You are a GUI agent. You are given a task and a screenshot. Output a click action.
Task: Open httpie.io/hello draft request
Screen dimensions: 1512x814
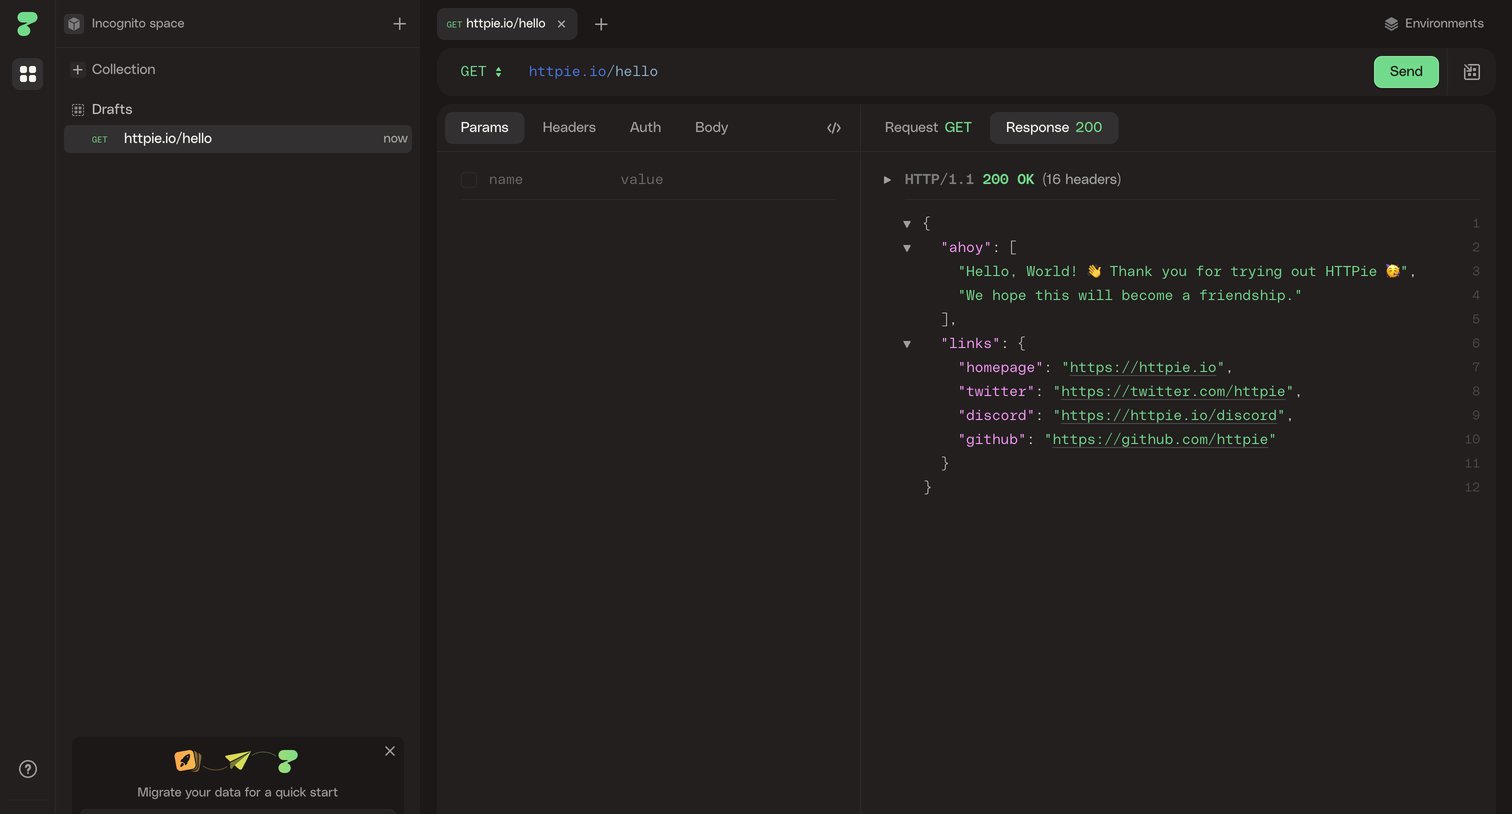tap(238, 139)
